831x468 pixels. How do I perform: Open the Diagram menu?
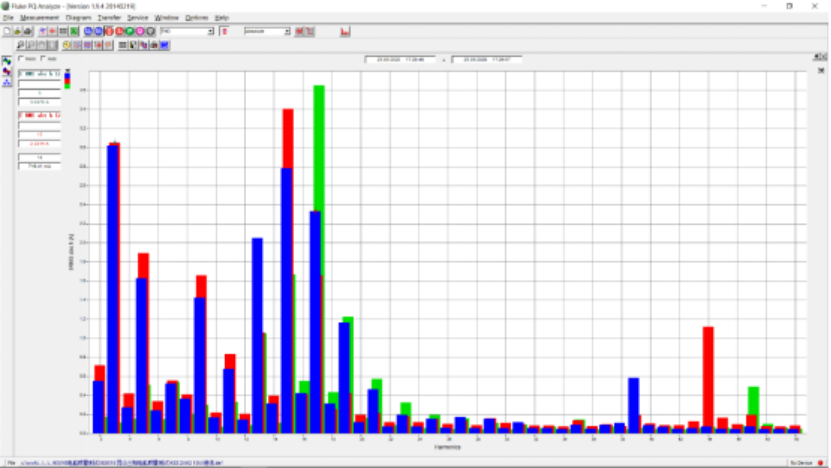(x=78, y=18)
